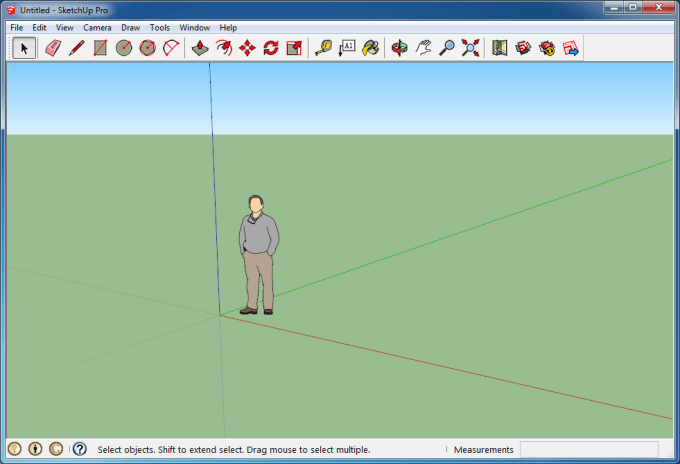Screen dimensions: 680x464
Task: Pick the pink Eraser tool
Action: pos(53,48)
